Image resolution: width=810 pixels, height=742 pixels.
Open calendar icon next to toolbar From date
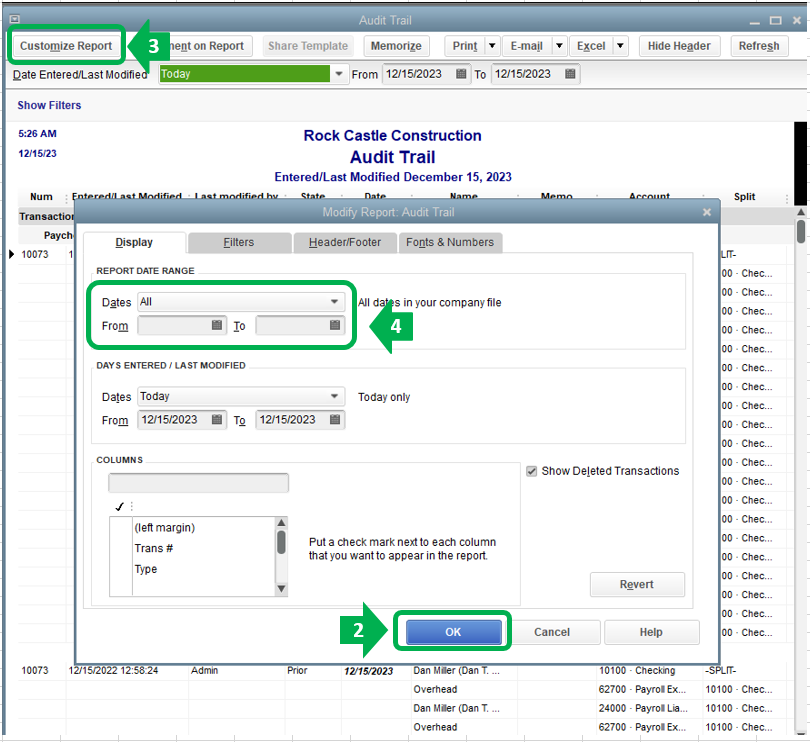(x=461, y=74)
